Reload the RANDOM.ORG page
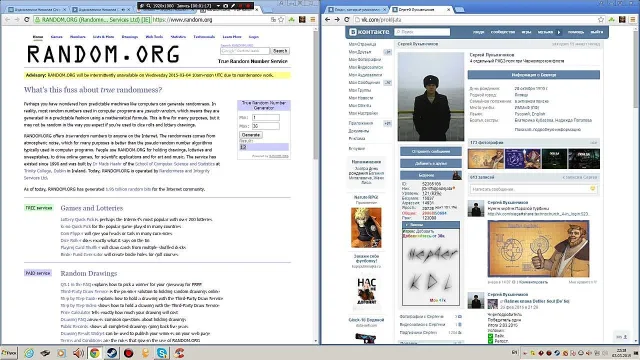 click(27, 20)
